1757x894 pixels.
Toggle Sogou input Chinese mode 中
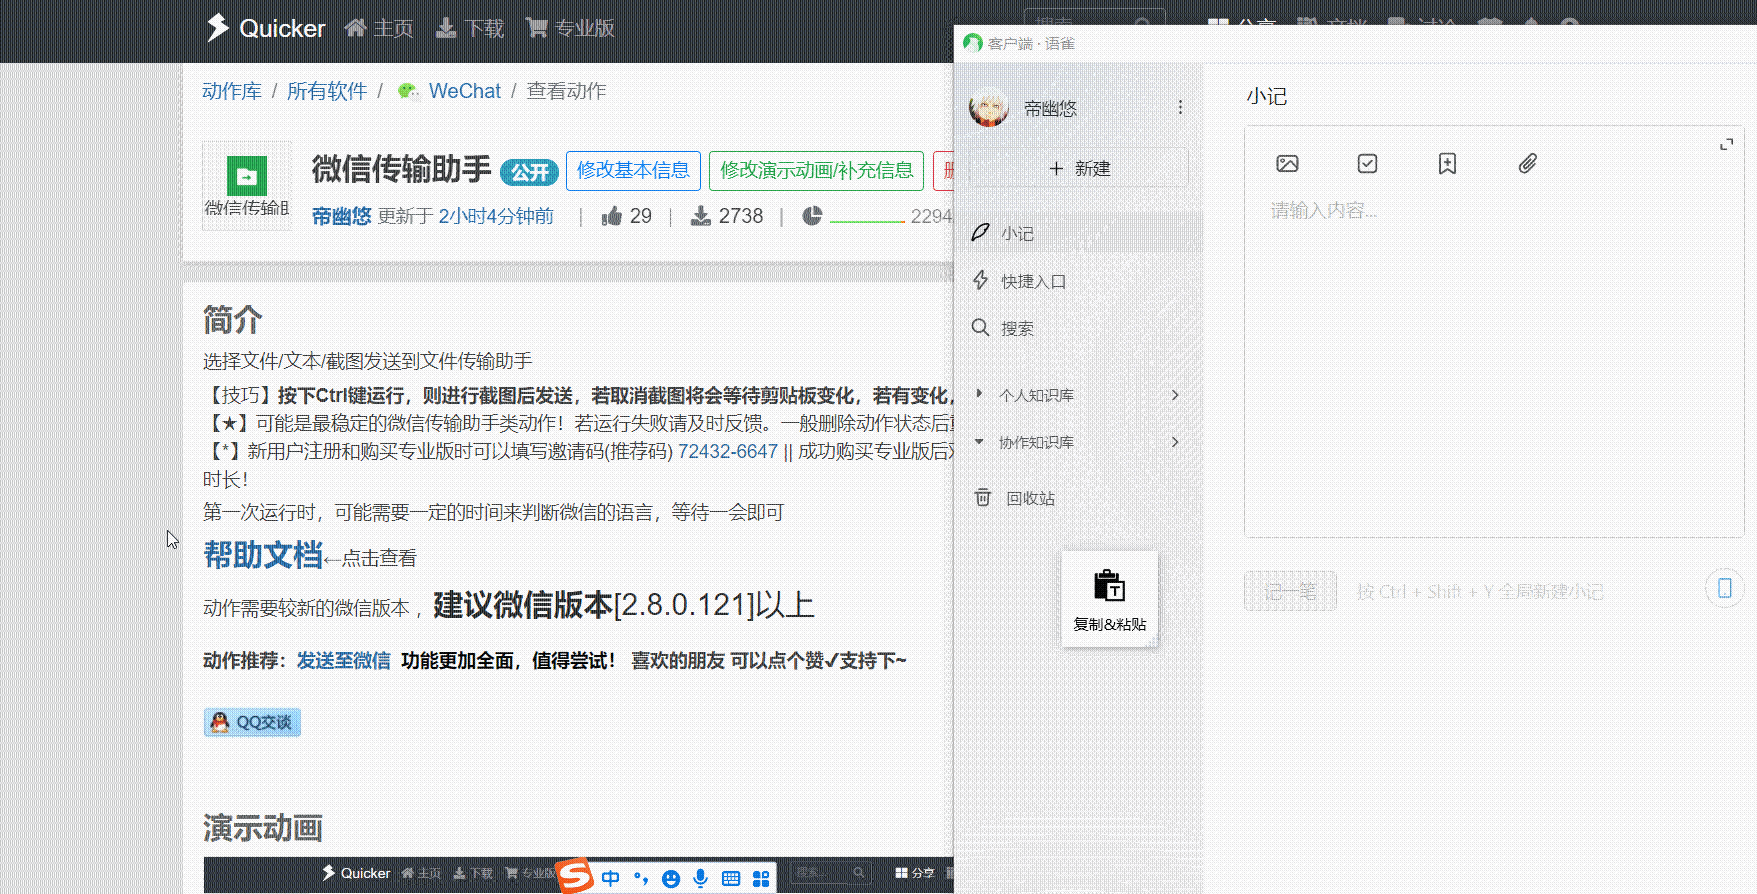tap(611, 878)
